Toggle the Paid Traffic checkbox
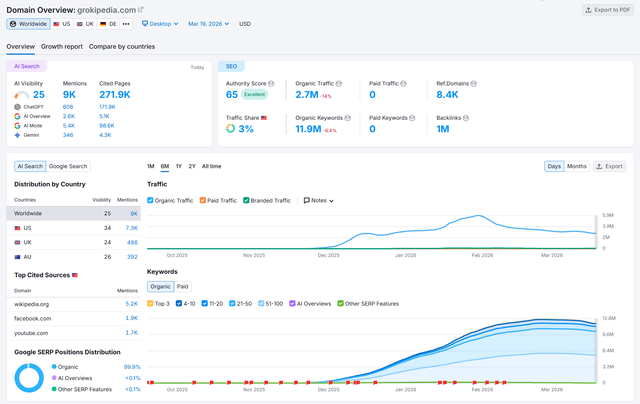 [x=203, y=200]
